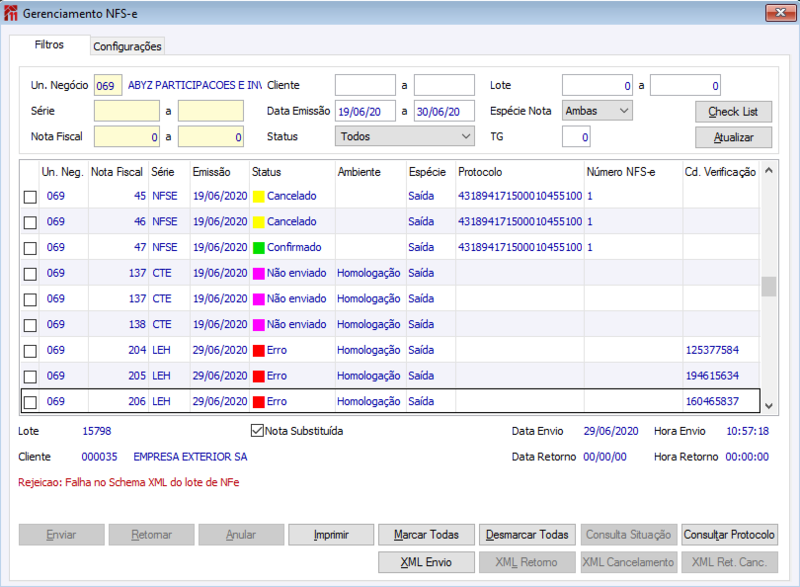Click the grid vertical scrollbar thumb
The height and width of the screenshot is (587, 800).
pos(769,287)
